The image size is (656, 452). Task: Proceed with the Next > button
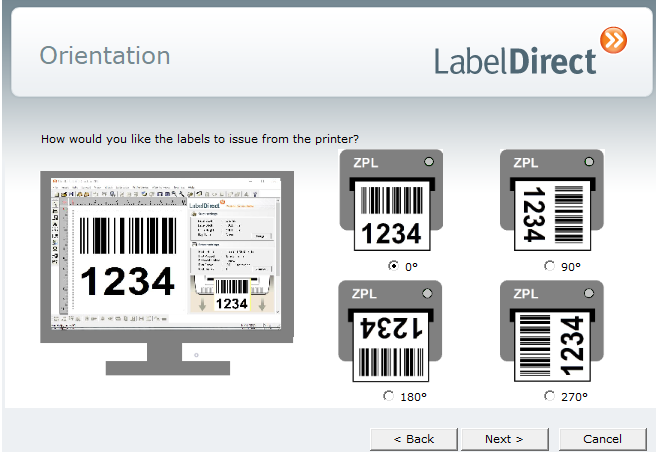pyautogui.click(x=505, y=439)
